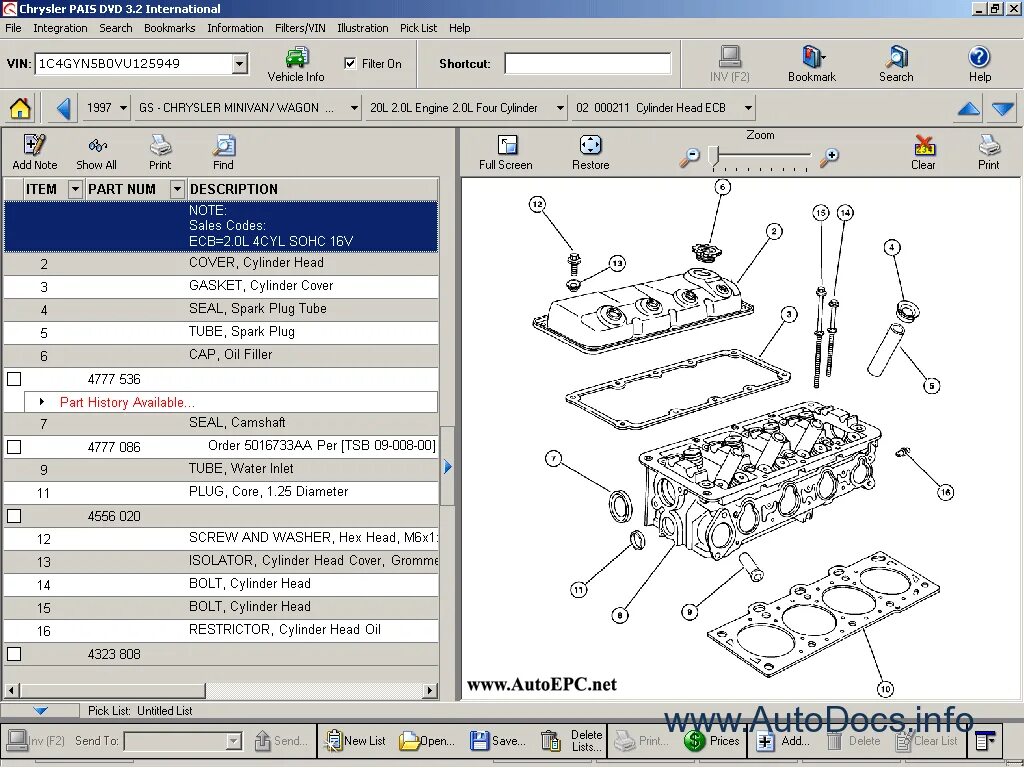Open the PART NUM column filter dropdown
The image size is (1024, 768).
point(177,189)
